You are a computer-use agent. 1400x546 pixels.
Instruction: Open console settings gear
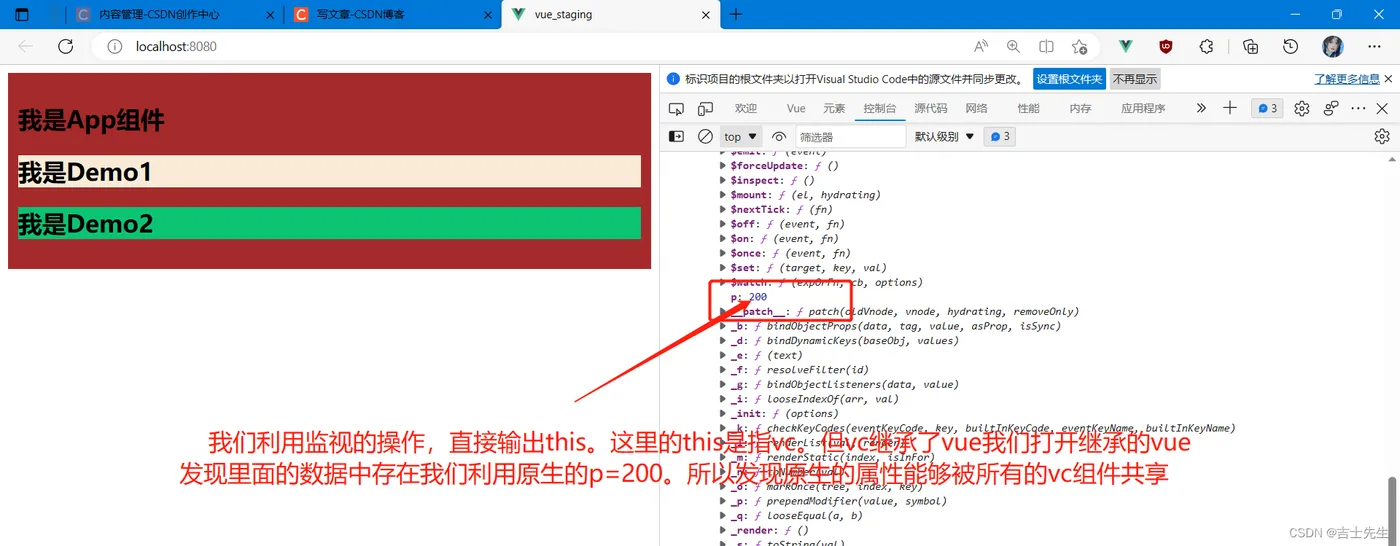1382,136
